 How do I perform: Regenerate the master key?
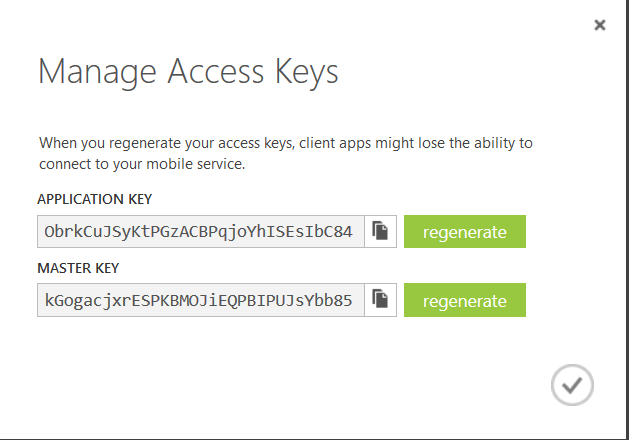(464, 299)
